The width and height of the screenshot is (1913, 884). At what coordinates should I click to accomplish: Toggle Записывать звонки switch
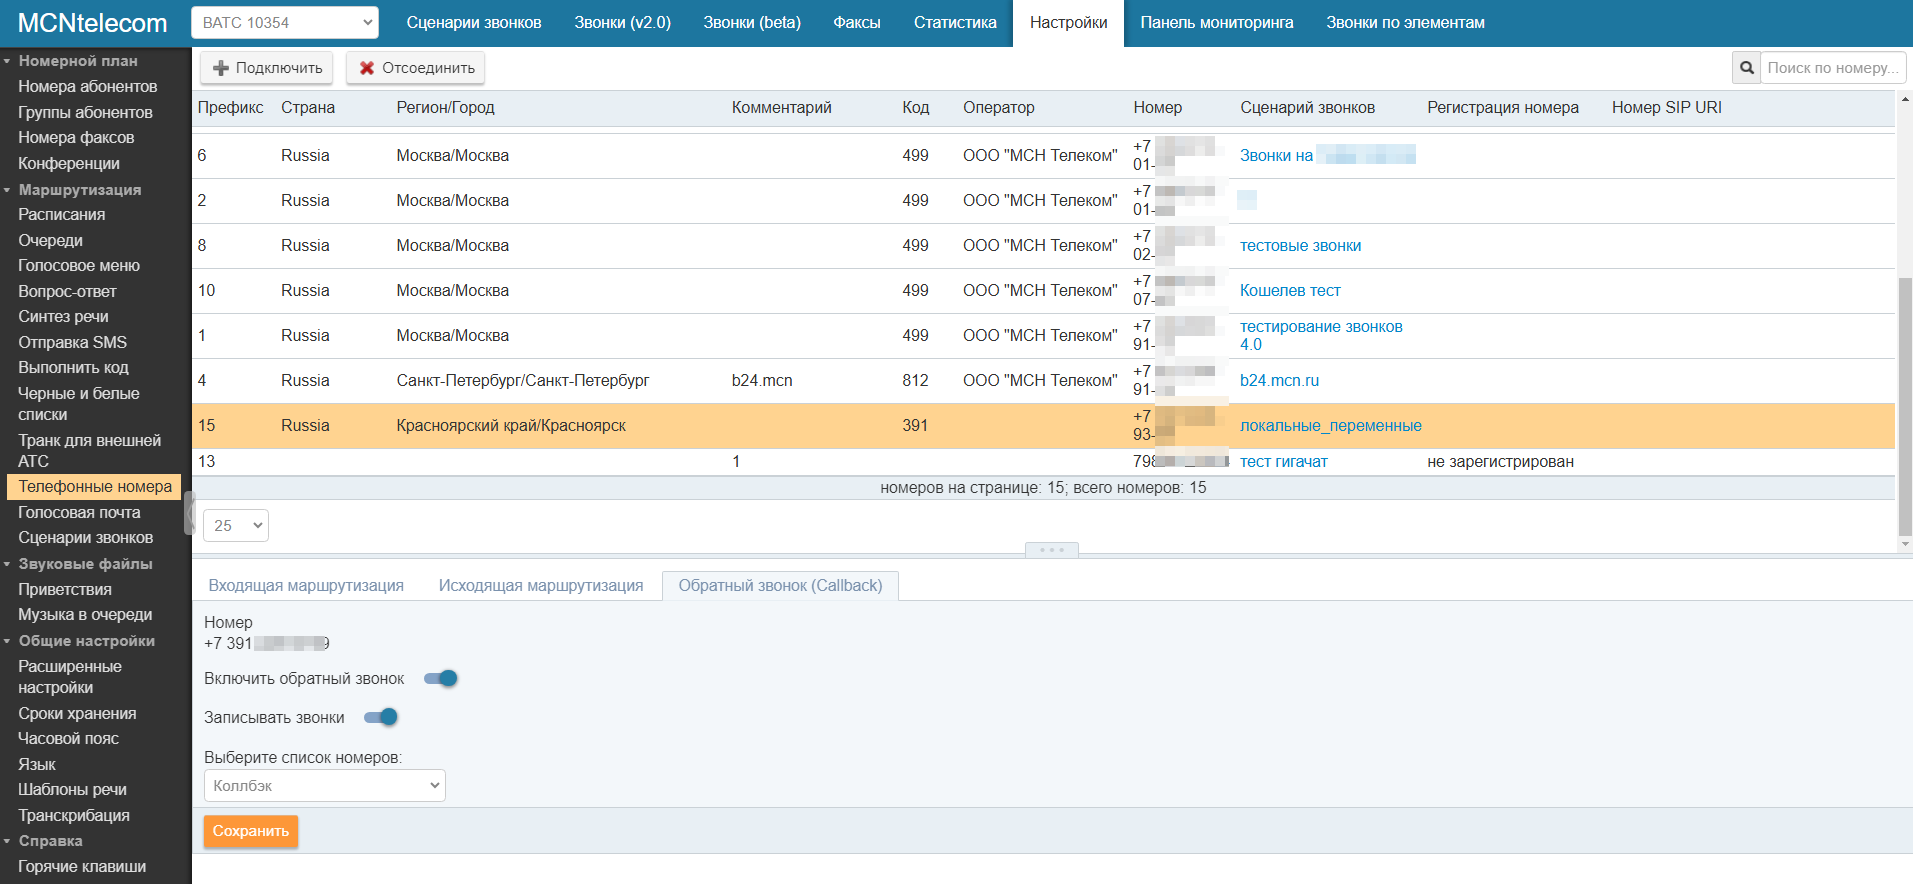(x=381, y=717)
